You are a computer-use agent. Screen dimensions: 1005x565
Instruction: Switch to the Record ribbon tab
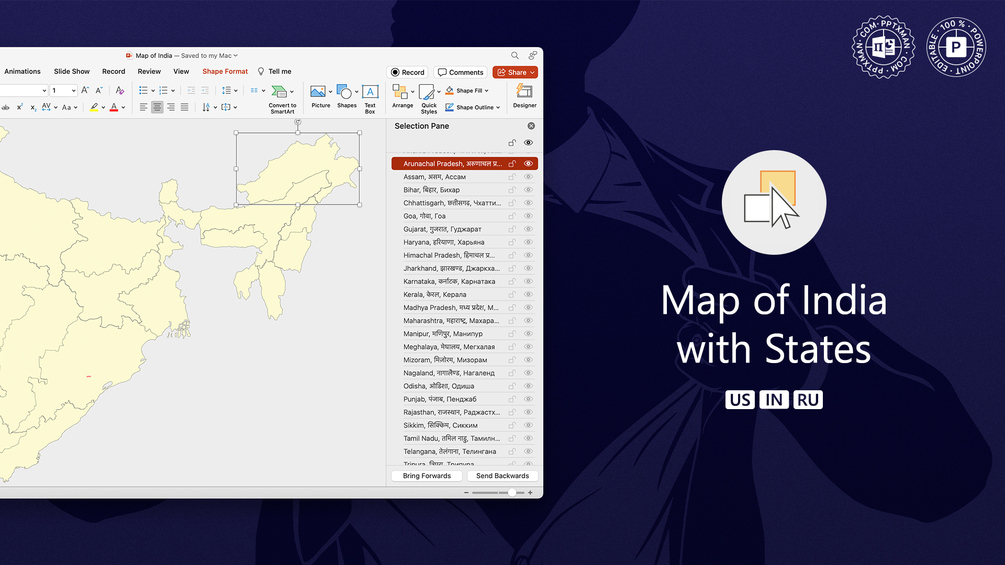[113, 72]
